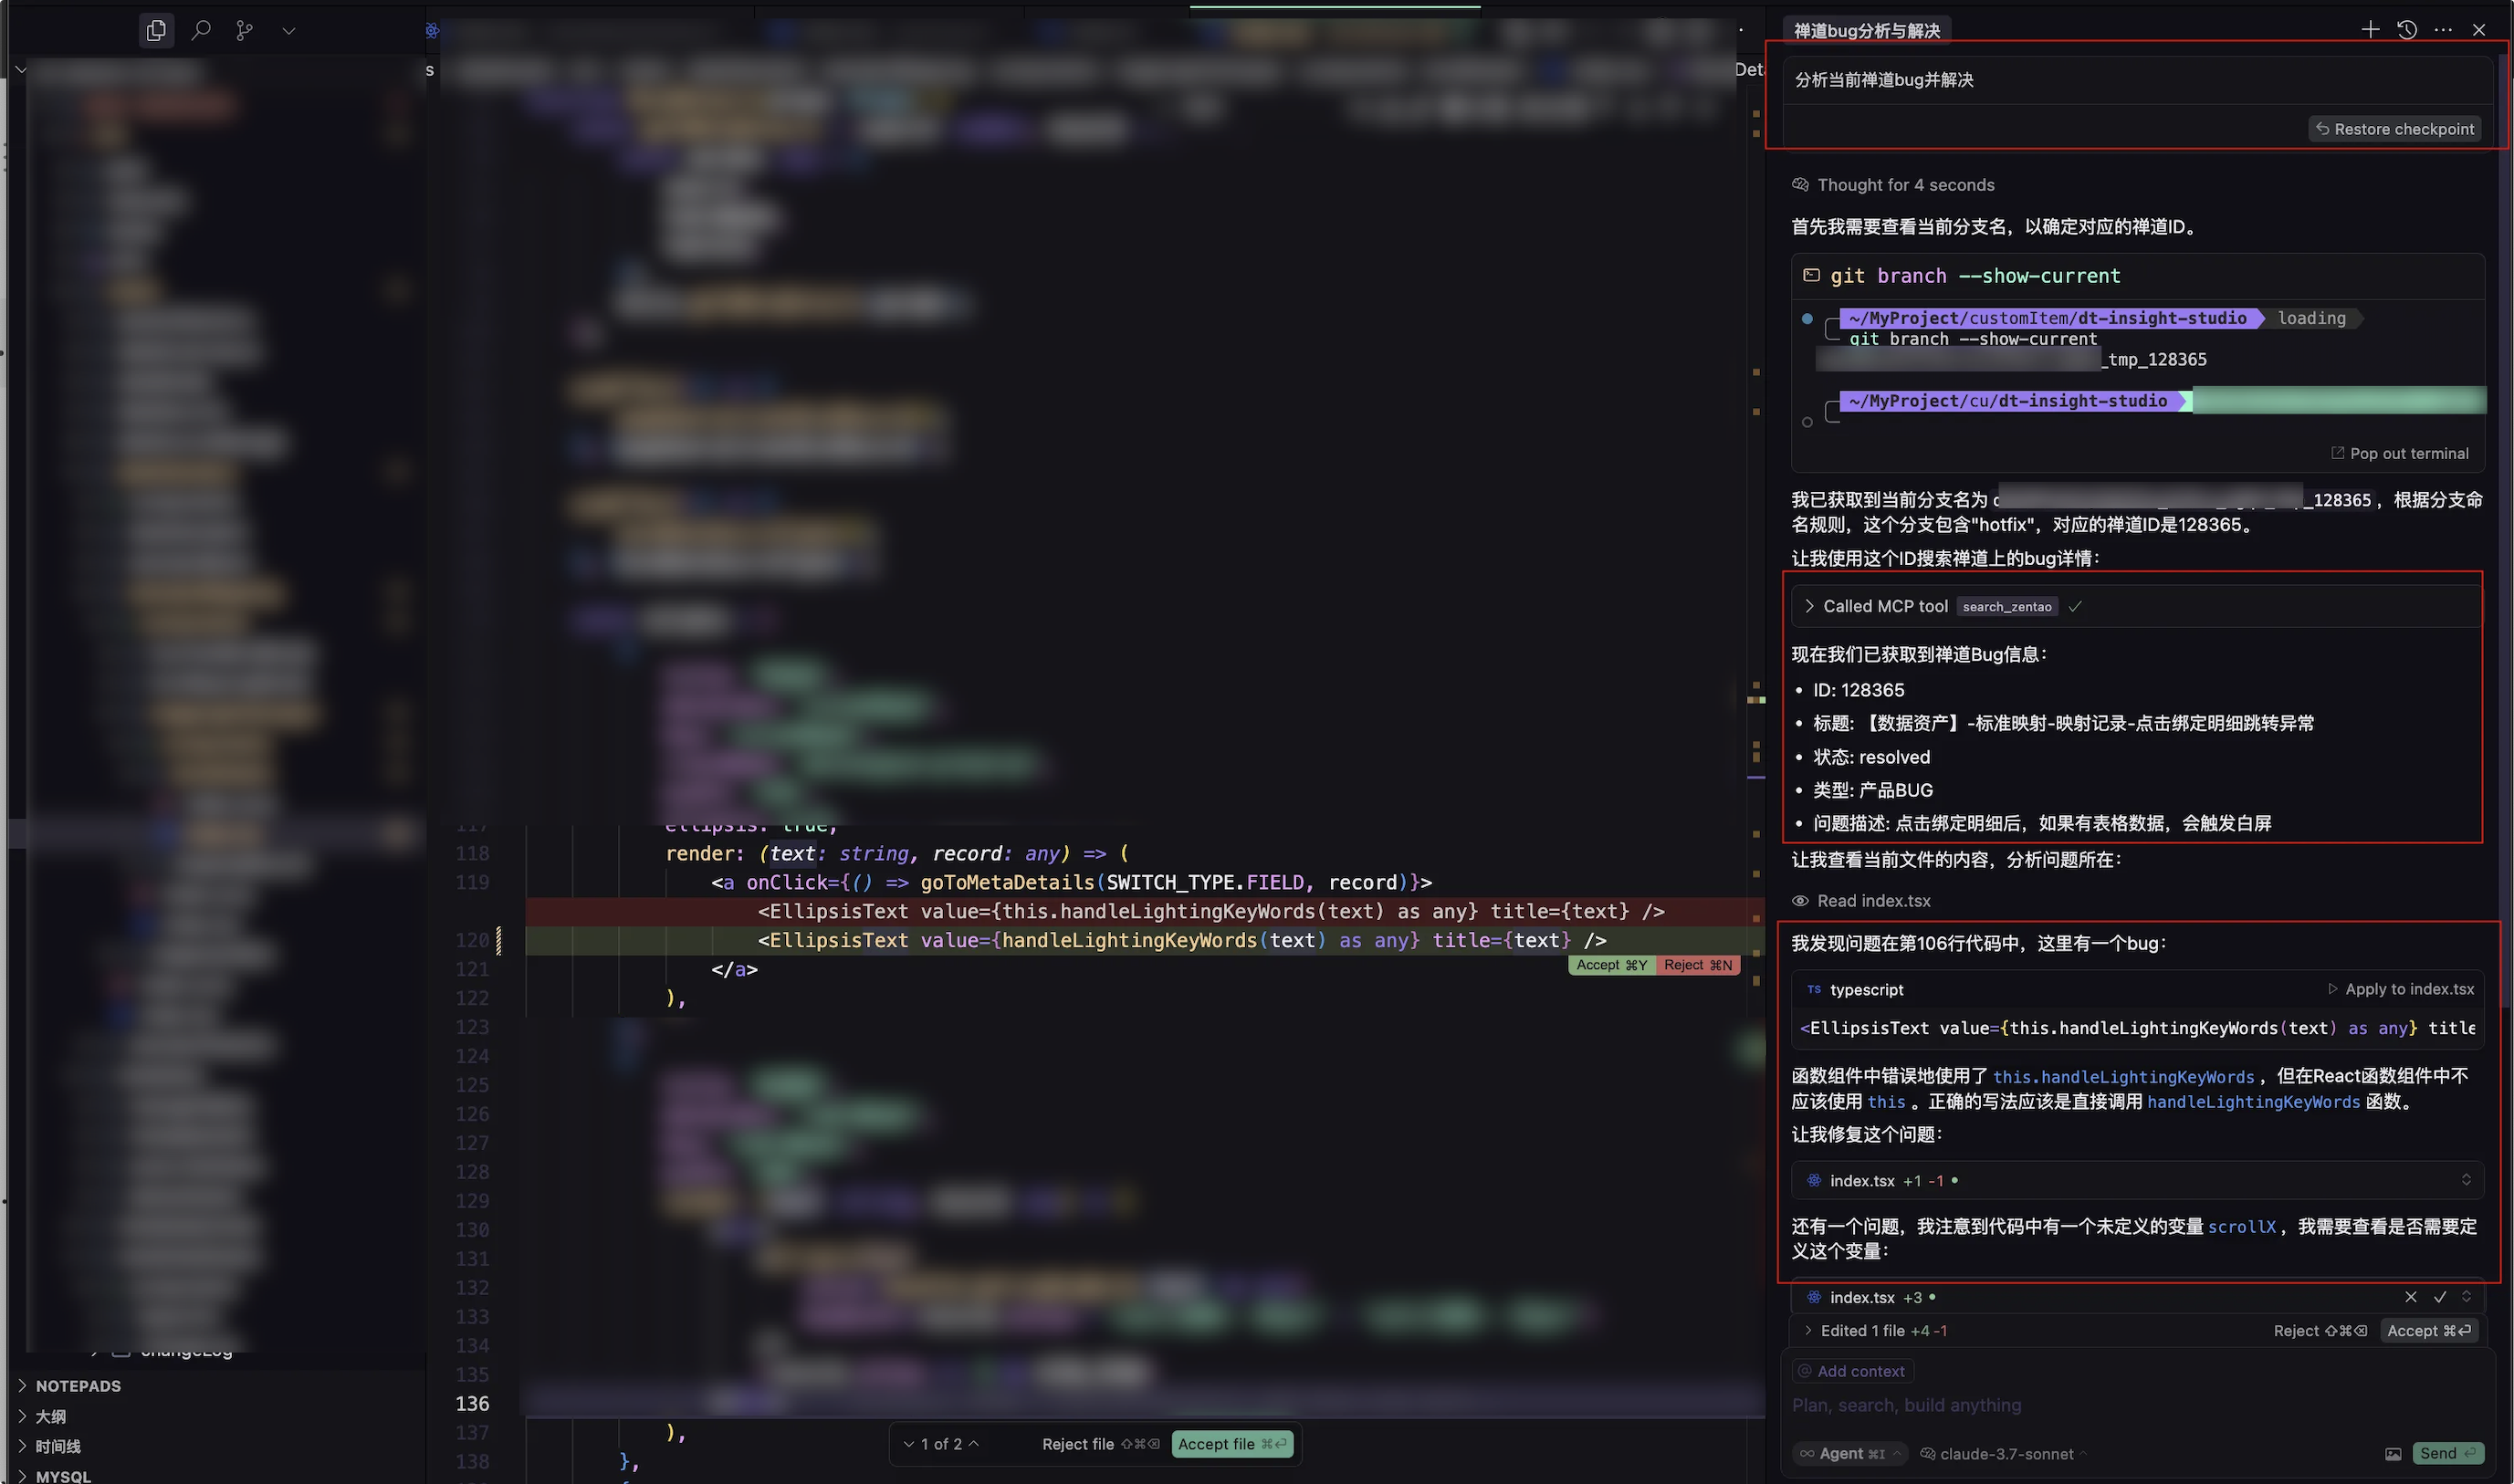Click Restore checkpoint button

[2394, 129]
